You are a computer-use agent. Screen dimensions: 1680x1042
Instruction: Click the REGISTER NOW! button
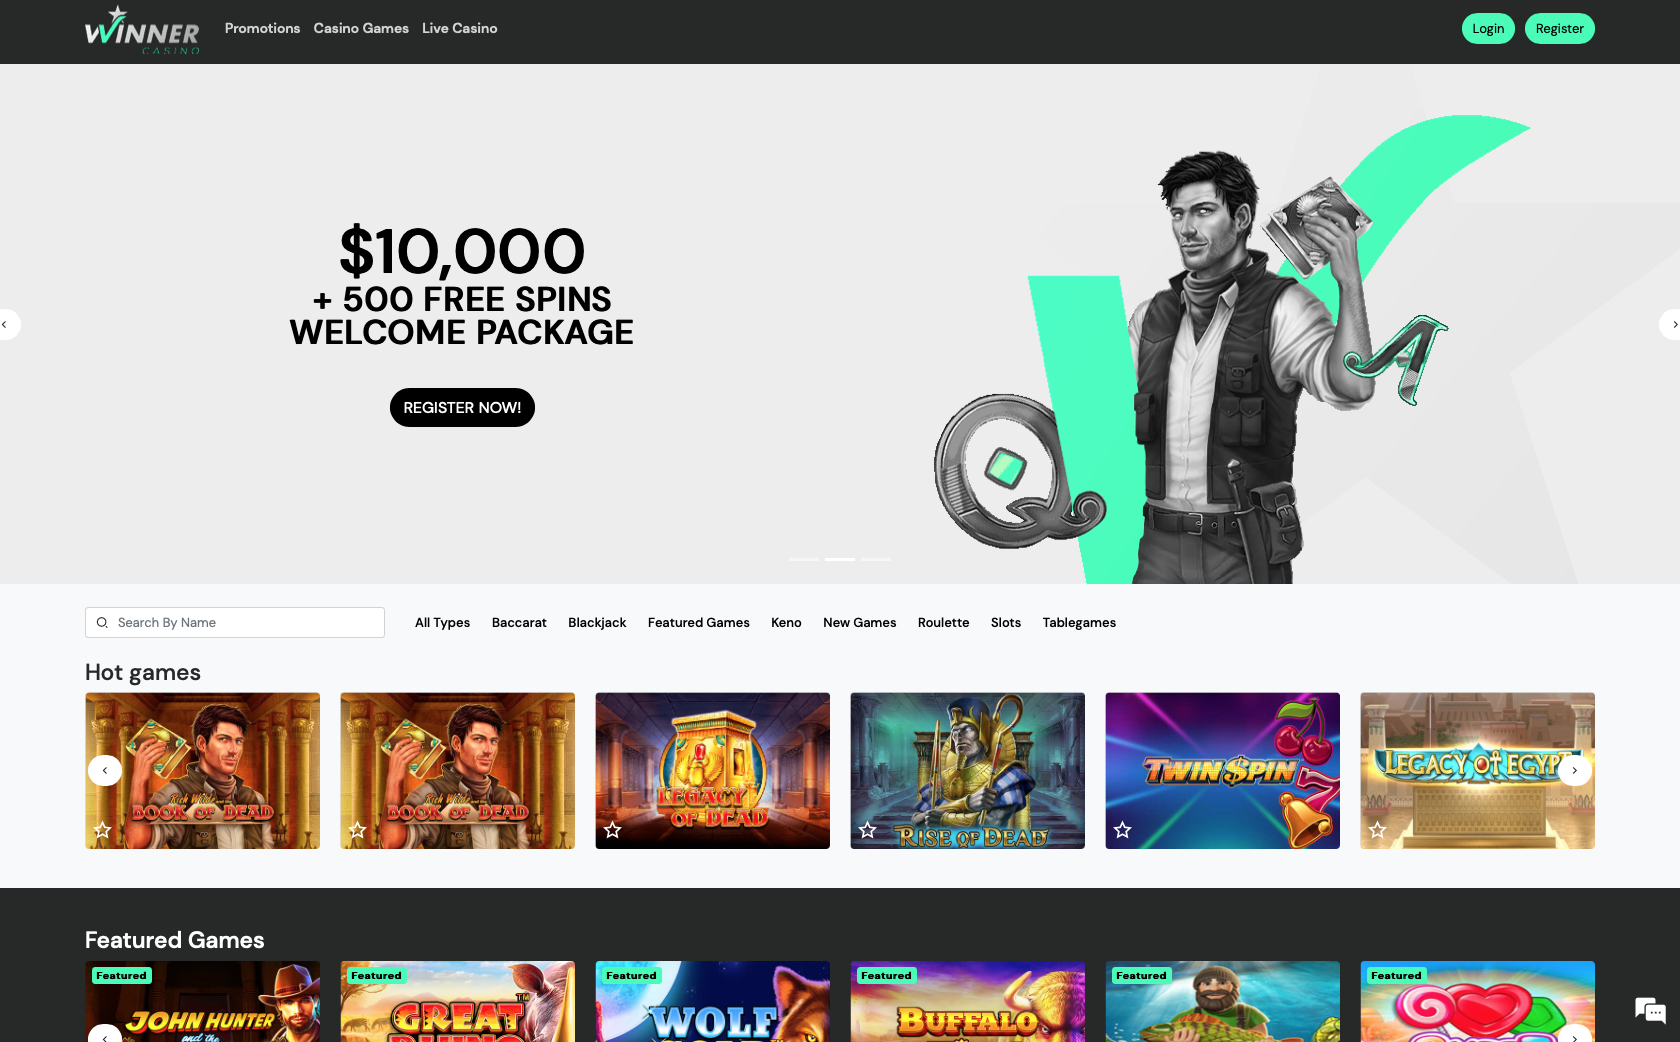[x=462, y=407]
